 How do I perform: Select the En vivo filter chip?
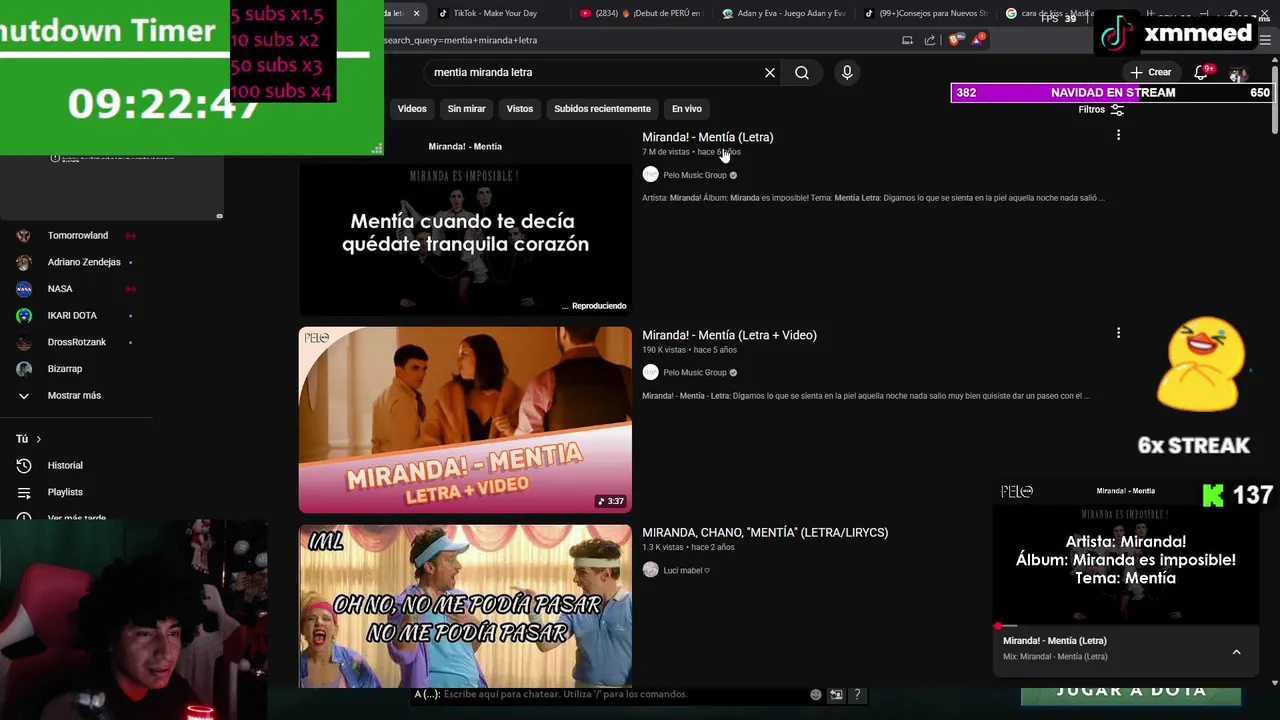point(686,108)
